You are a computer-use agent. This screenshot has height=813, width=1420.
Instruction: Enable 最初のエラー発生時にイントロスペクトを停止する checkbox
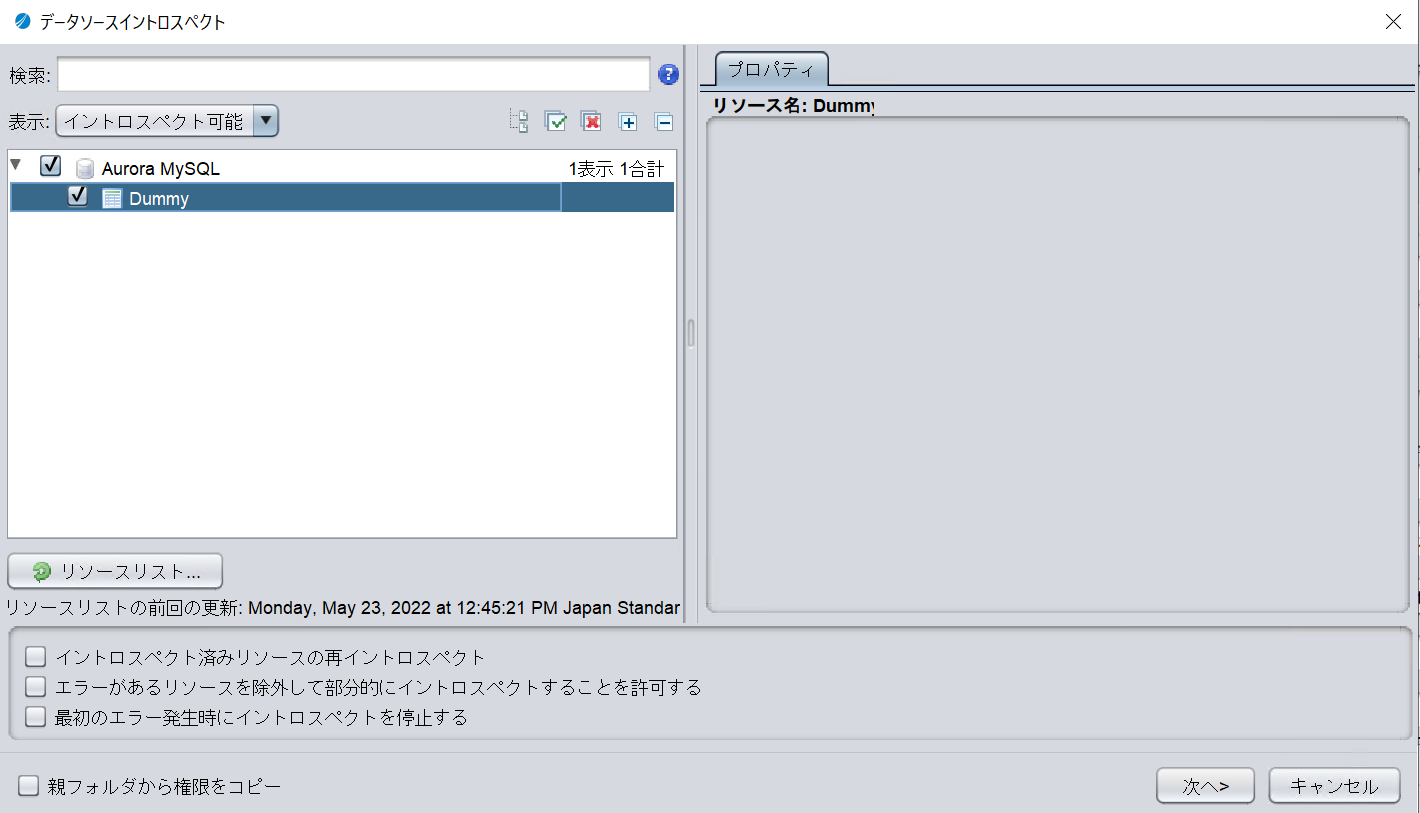(x=36, y=717)
